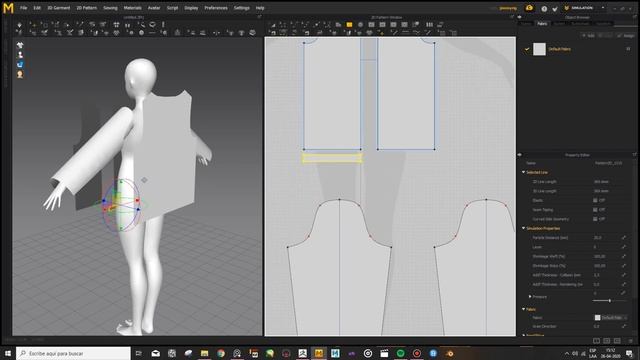Open Spotify from the taskbar

(400, 353)
